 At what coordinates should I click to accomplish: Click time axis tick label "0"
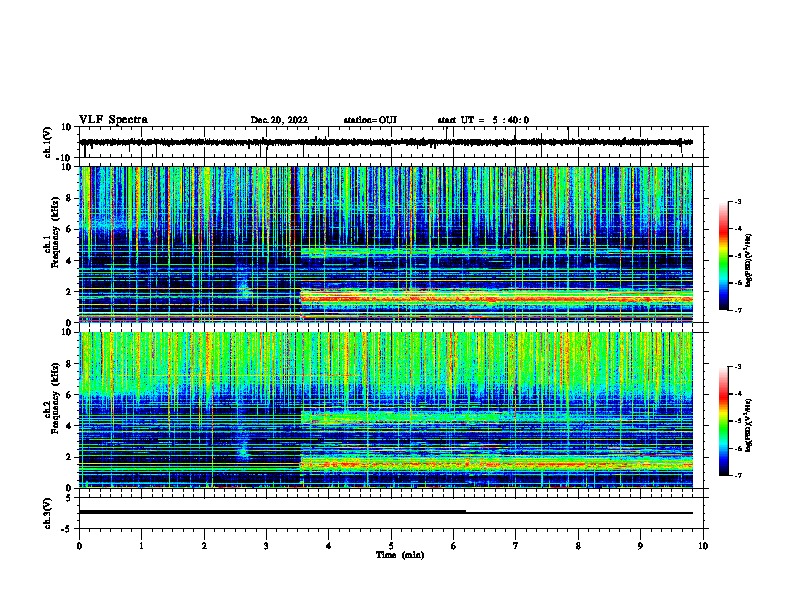click(x=79, y=546)
